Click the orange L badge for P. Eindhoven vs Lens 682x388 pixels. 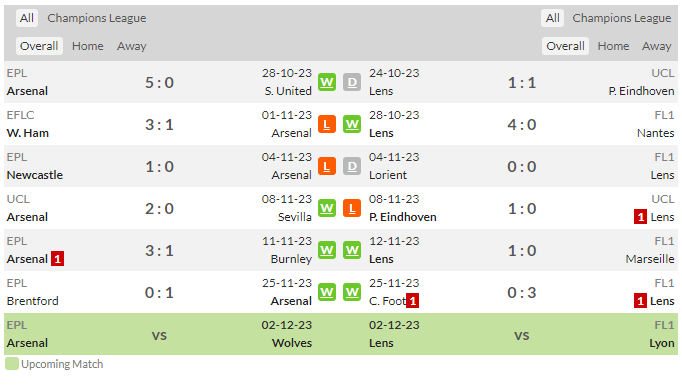point(352,208)
